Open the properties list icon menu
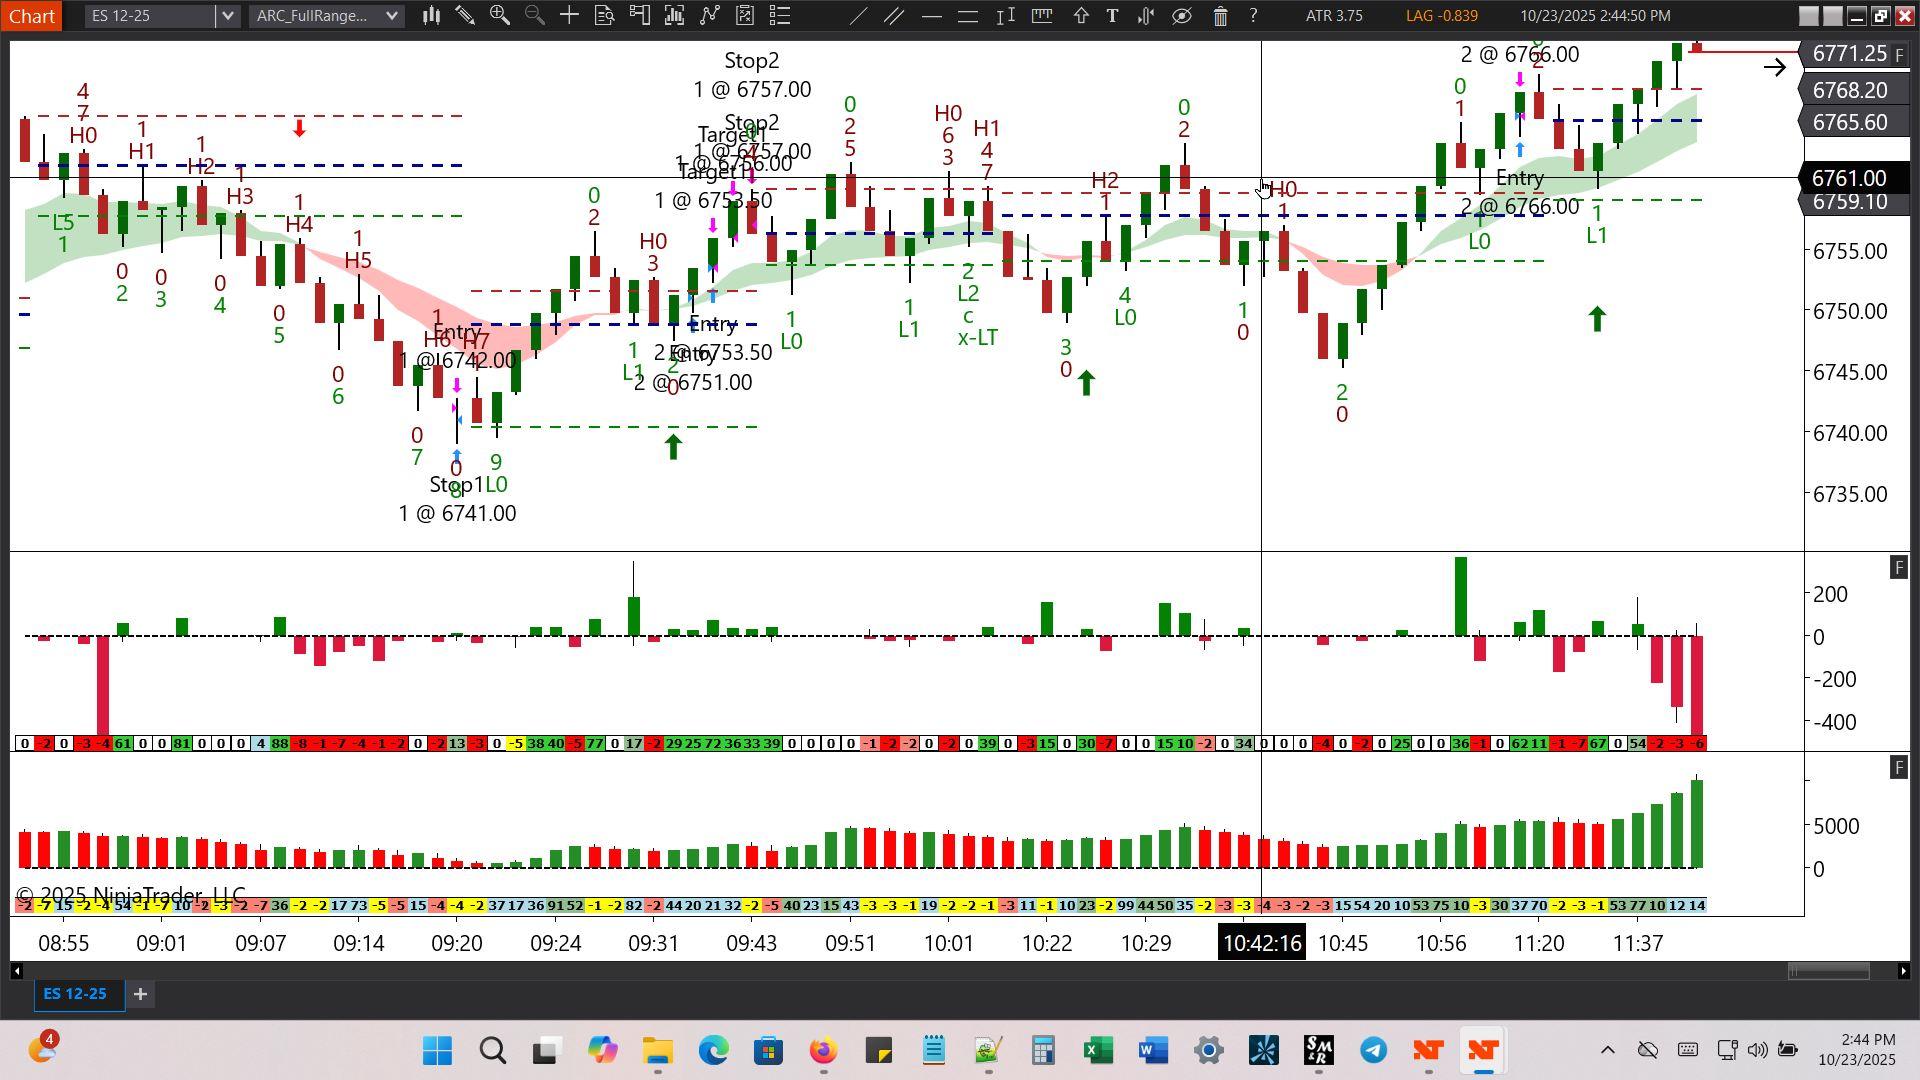 coord(780,16)
